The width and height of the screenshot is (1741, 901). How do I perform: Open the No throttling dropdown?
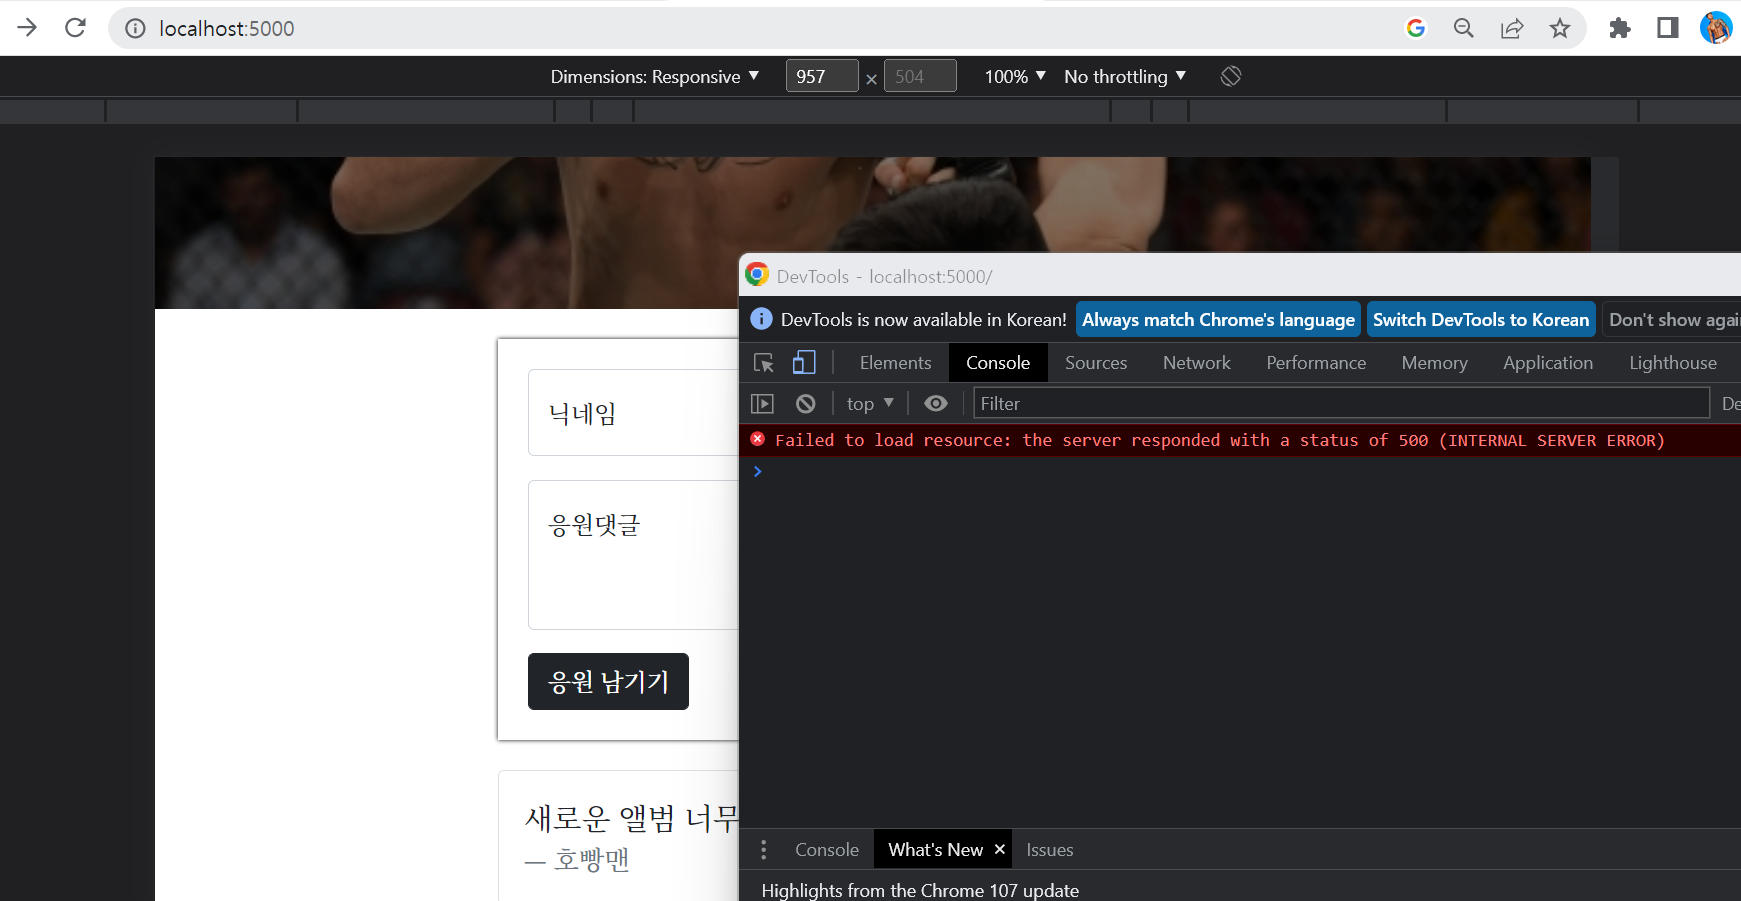pyautogui.click(x=1125, y=76)
